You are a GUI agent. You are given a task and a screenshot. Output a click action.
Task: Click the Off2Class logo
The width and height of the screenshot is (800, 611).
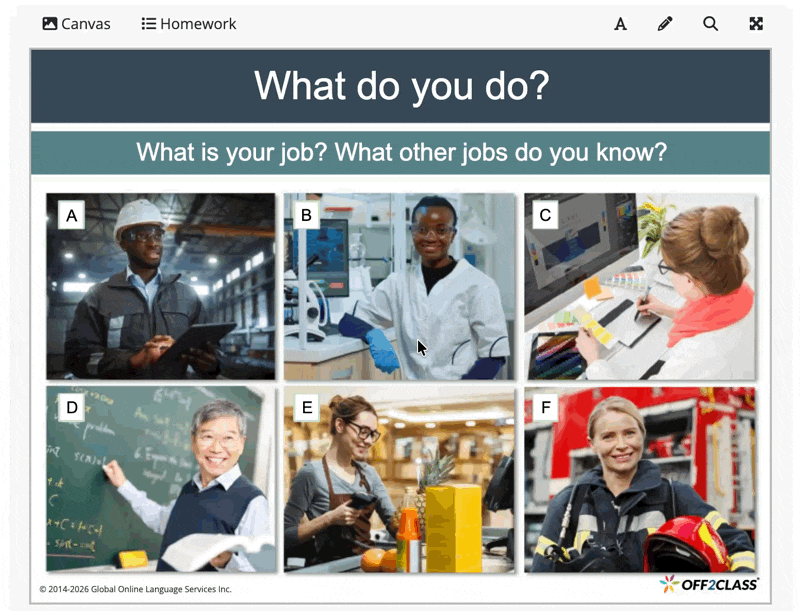(x=708, y=584)
